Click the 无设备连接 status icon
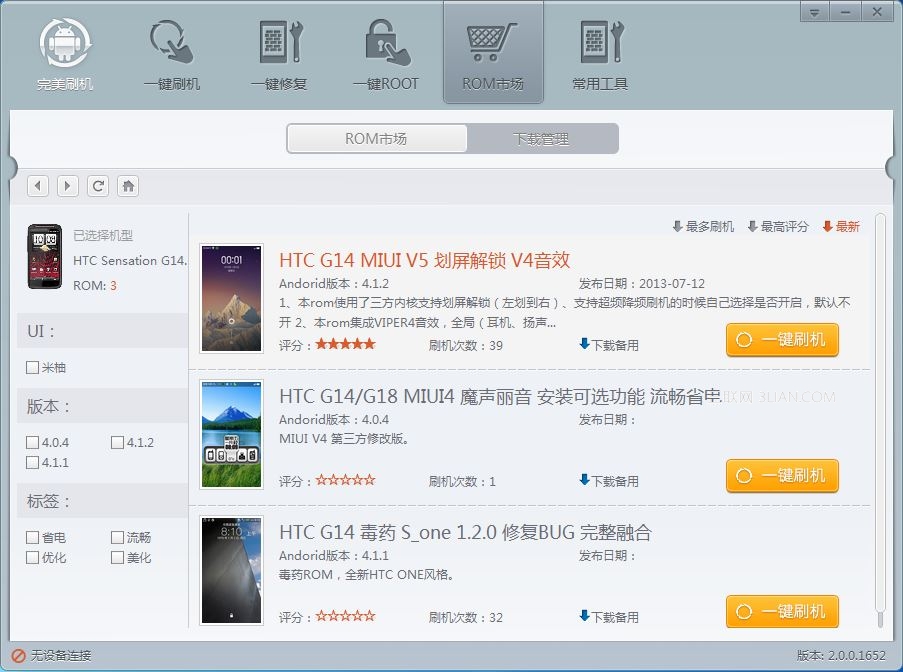Image resolution: width=903 pixels, height=672 pixels. 18,655
